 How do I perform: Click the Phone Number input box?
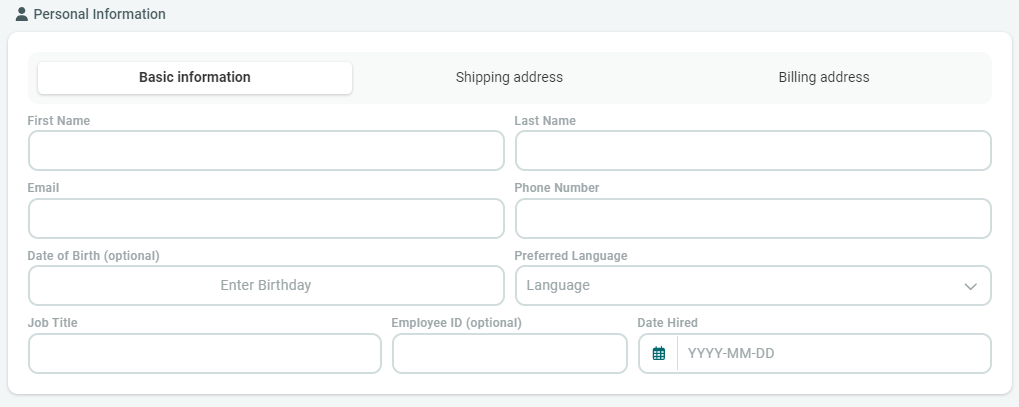(x=752, y=219)
